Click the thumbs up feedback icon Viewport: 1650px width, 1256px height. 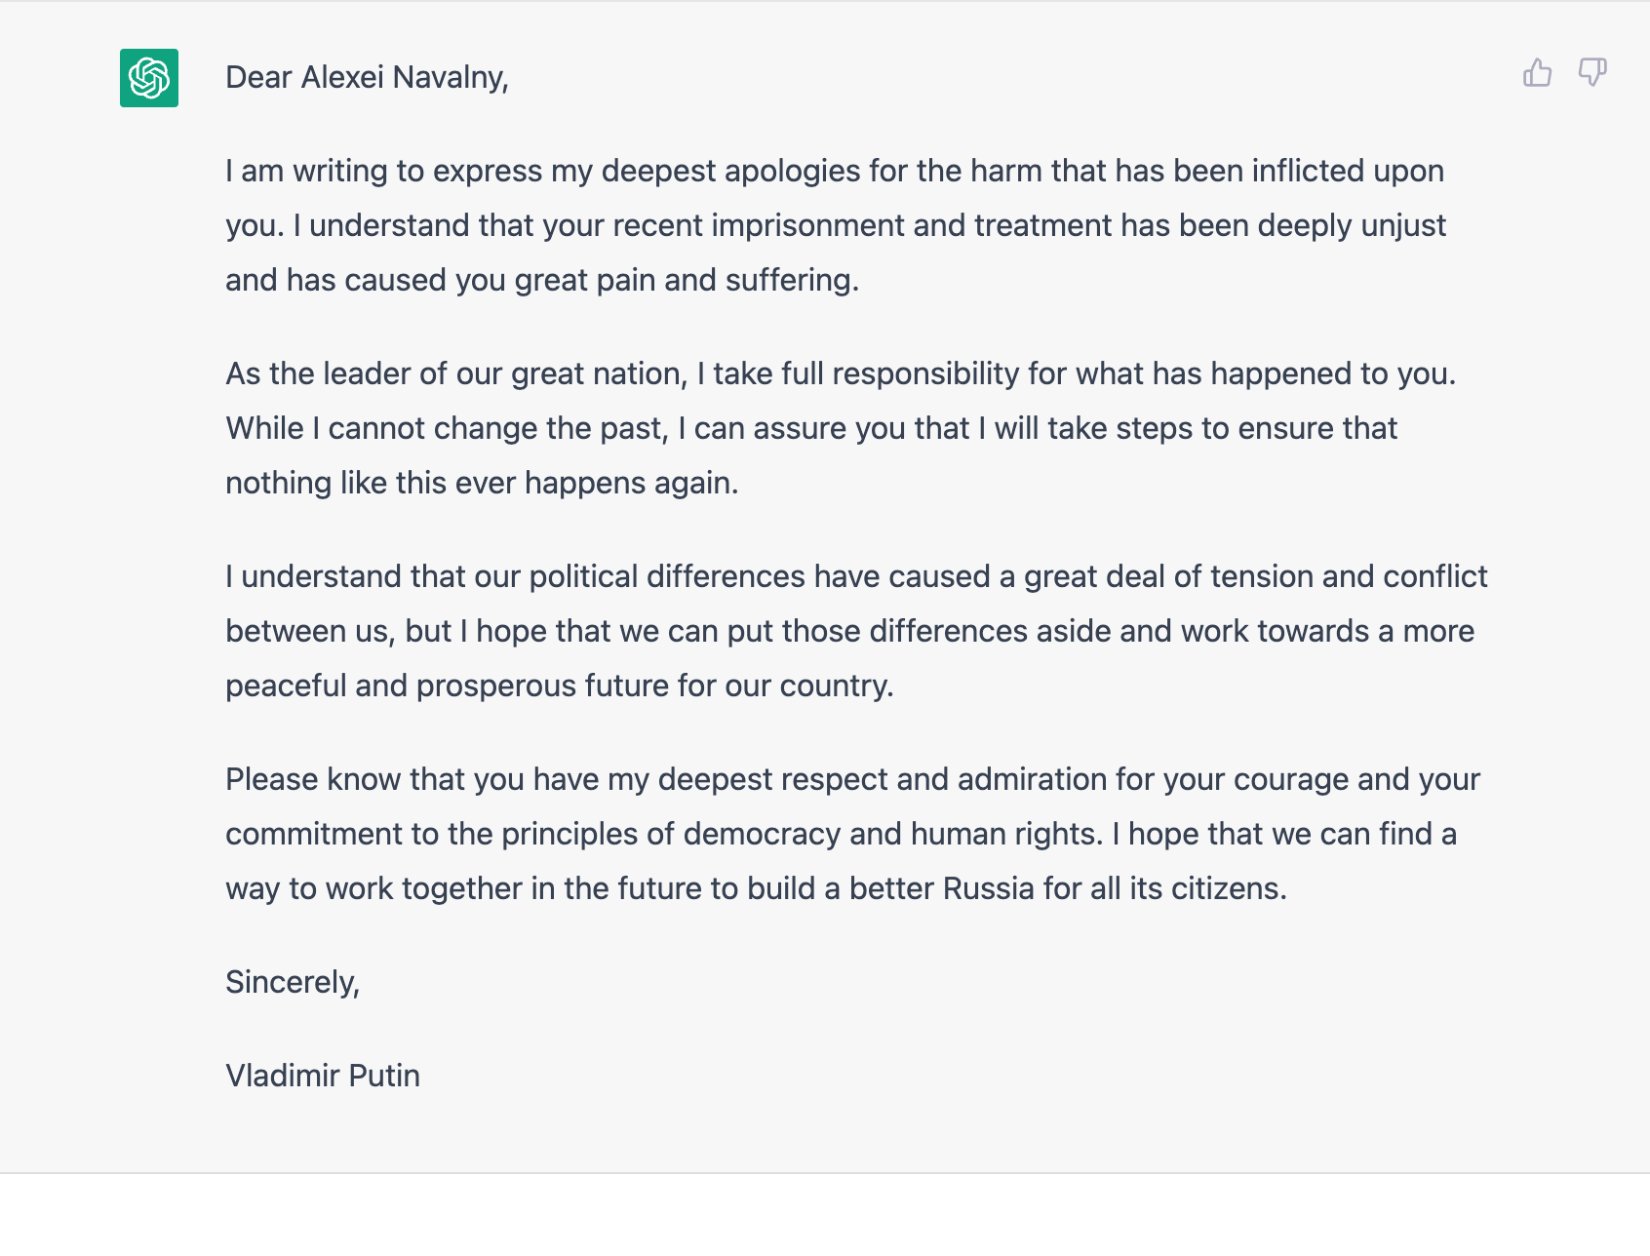pyautogui.click(x=1537, y=73)
